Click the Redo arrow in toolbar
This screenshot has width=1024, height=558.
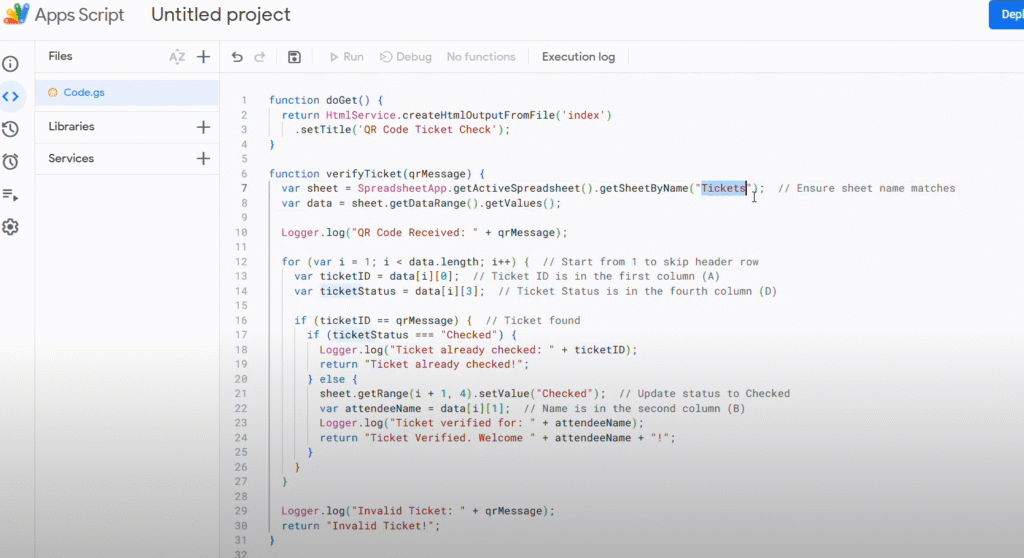[x=260, y=57]
